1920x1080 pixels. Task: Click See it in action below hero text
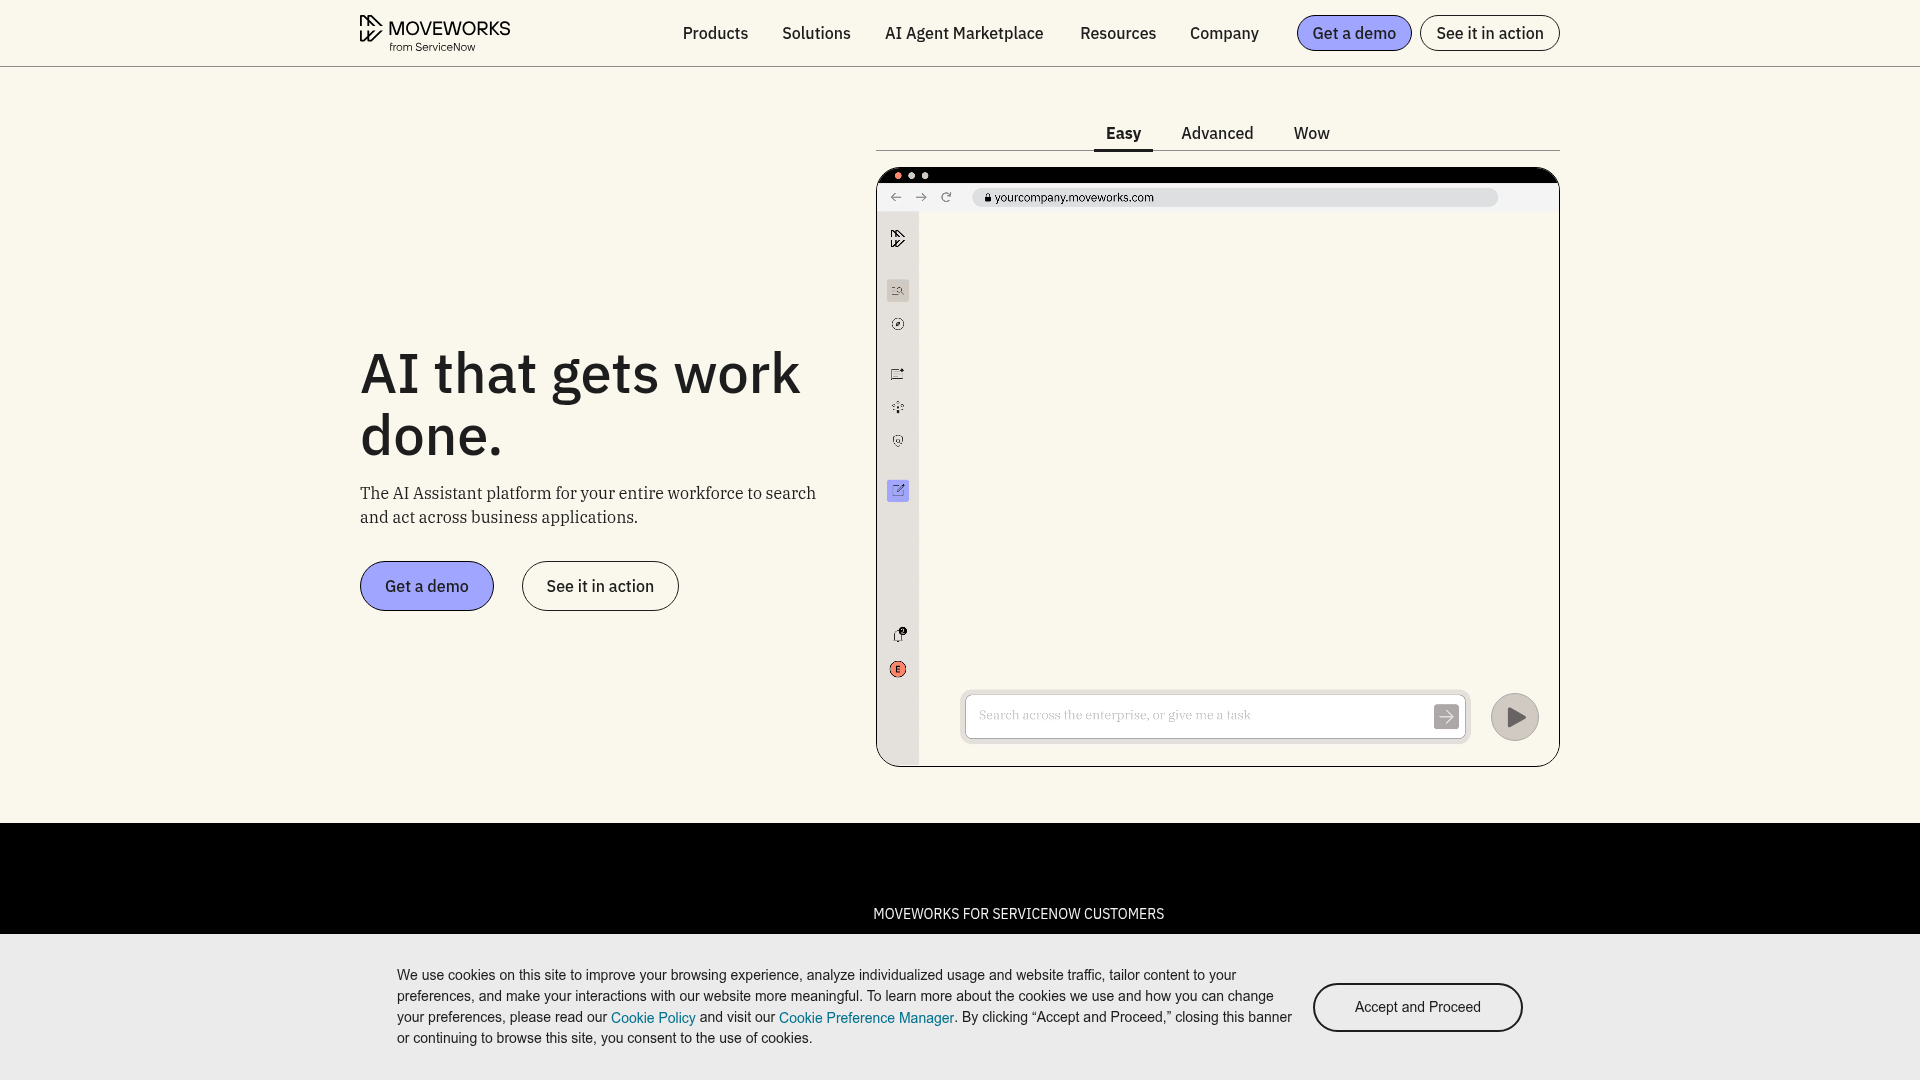(x=600, y=586)
